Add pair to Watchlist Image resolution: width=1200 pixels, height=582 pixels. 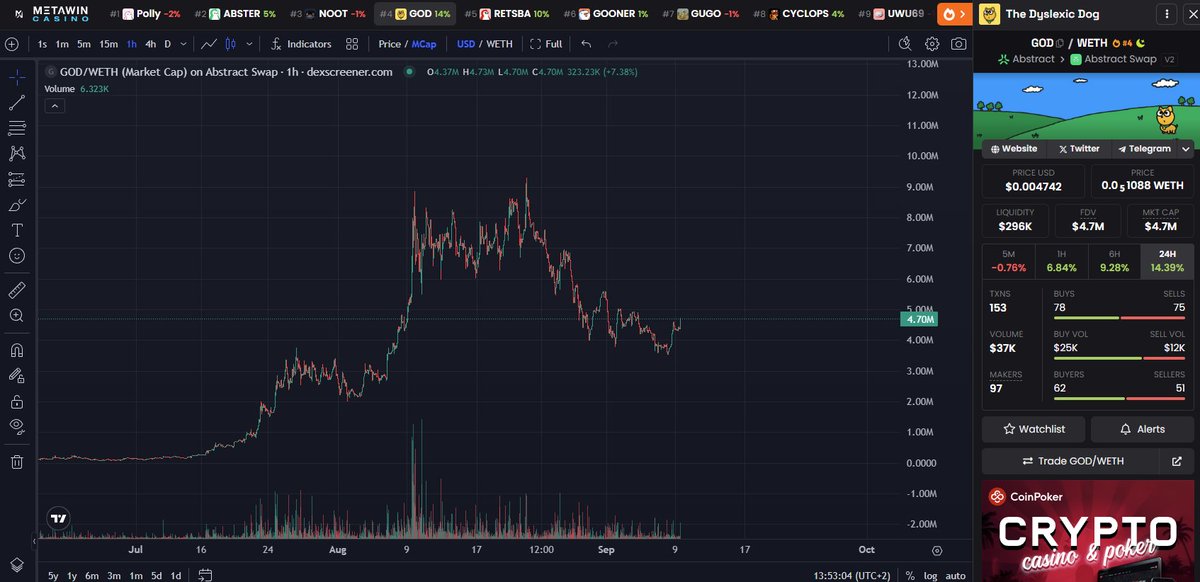click(x=1034, y=429)
